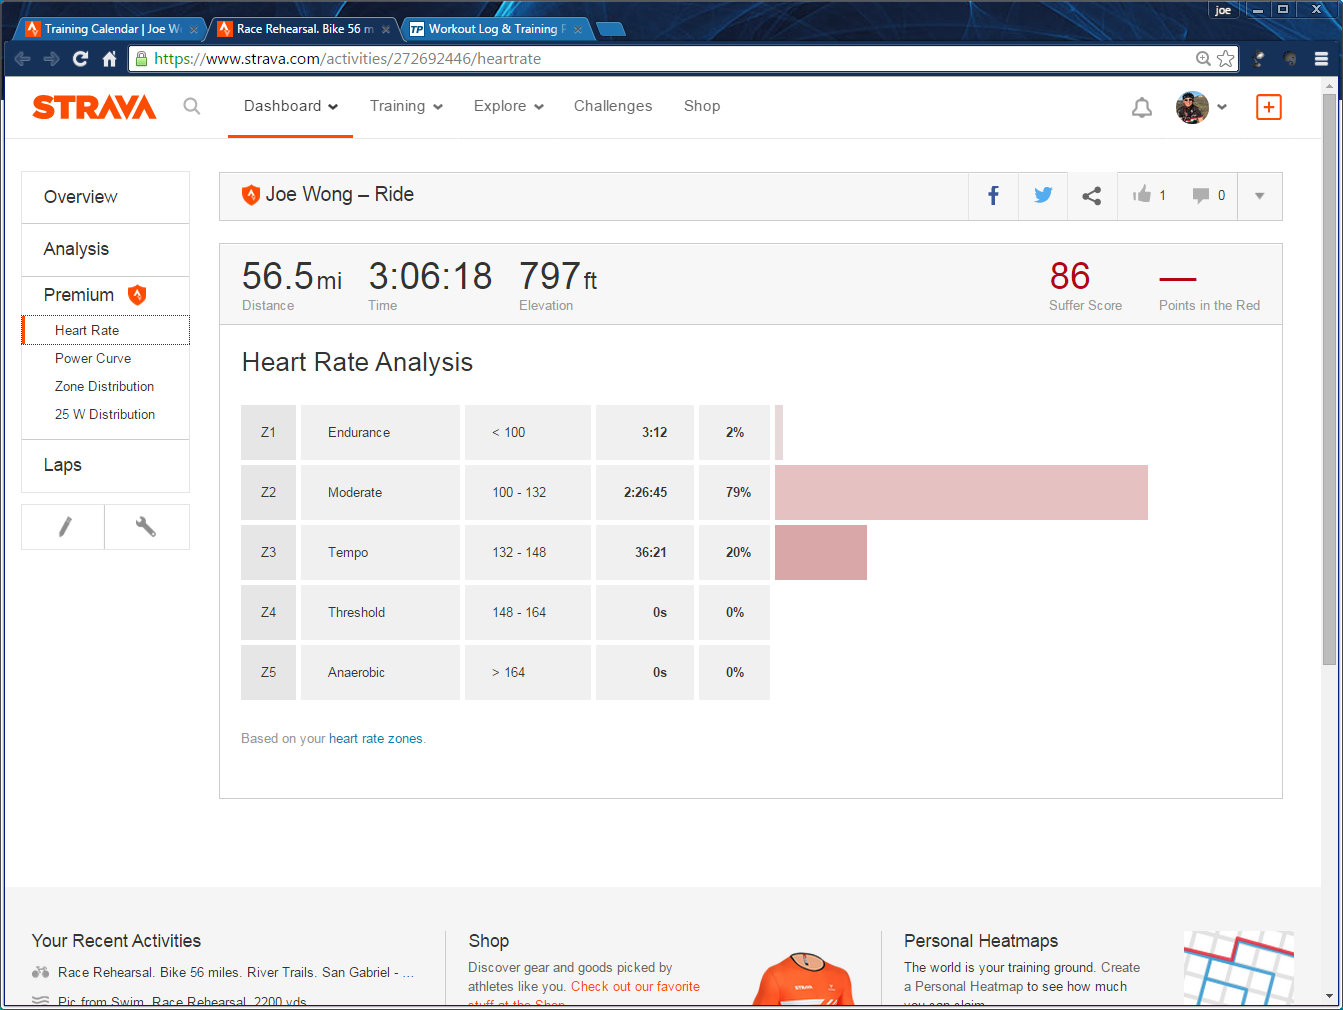Viewport: 1343px width, 1010px height.
Task: Share the ride on Facebook
Action: tap(993, 196)
